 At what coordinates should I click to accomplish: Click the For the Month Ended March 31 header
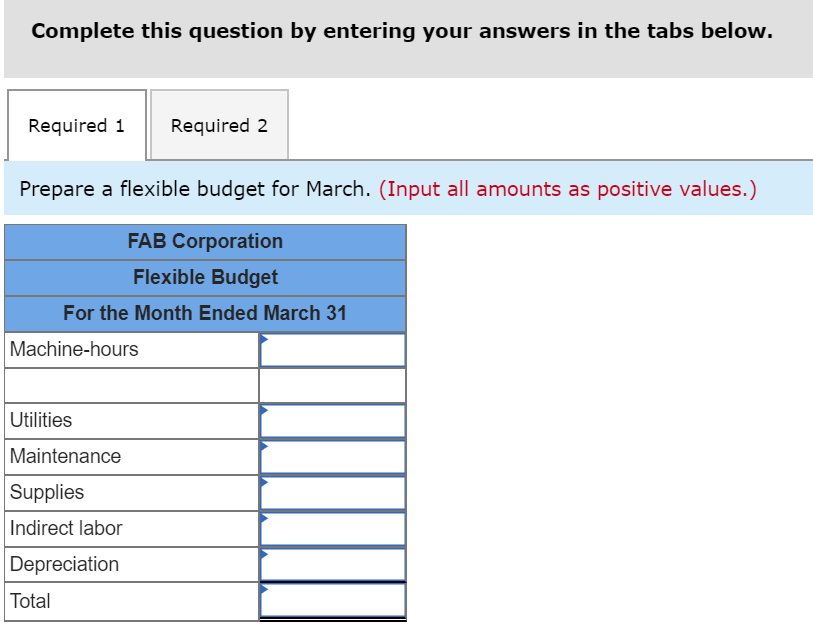pyautogui.click(x=204, y=313)
